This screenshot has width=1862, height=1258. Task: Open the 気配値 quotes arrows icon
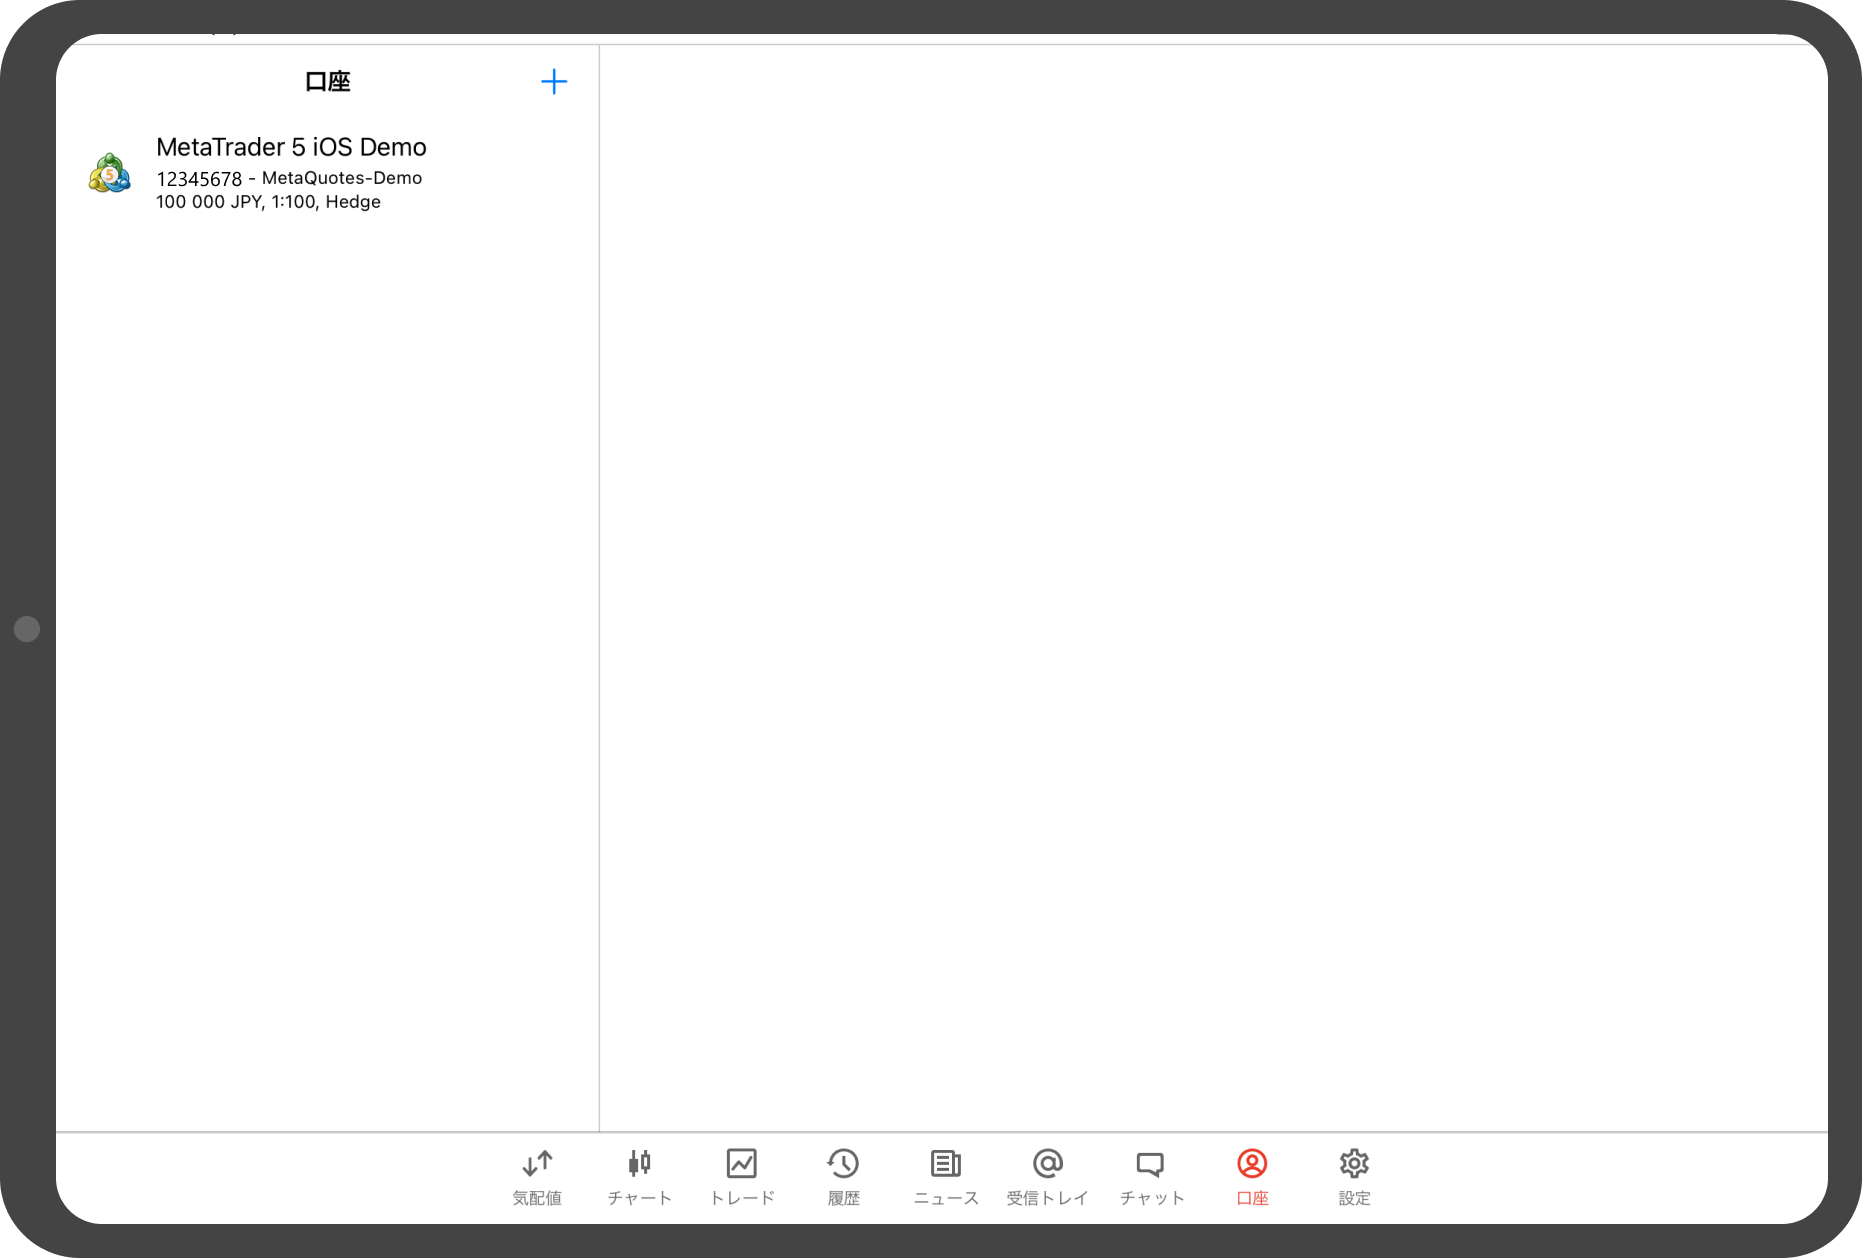coord(537,1163)
